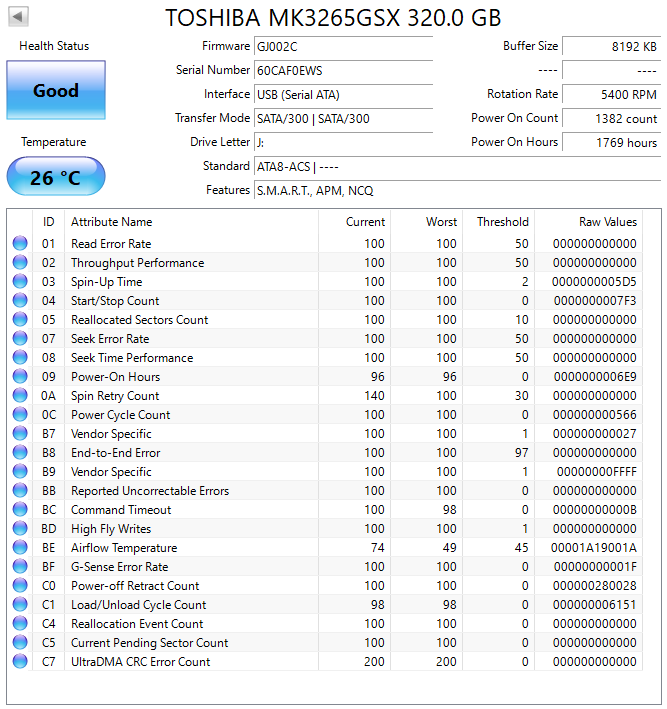Click the Current column header
This screenshot has width=667, height=709.
[x=355, y=222]
